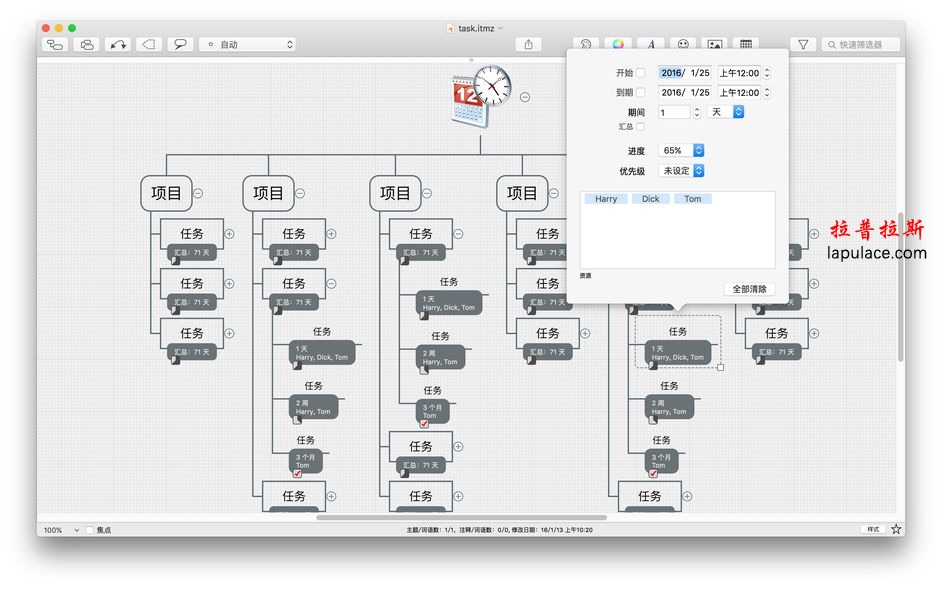The width and height of the screenshot is (942, 589).
Task: Open the color wheel inspector
Action: click(x=618, y=44)
